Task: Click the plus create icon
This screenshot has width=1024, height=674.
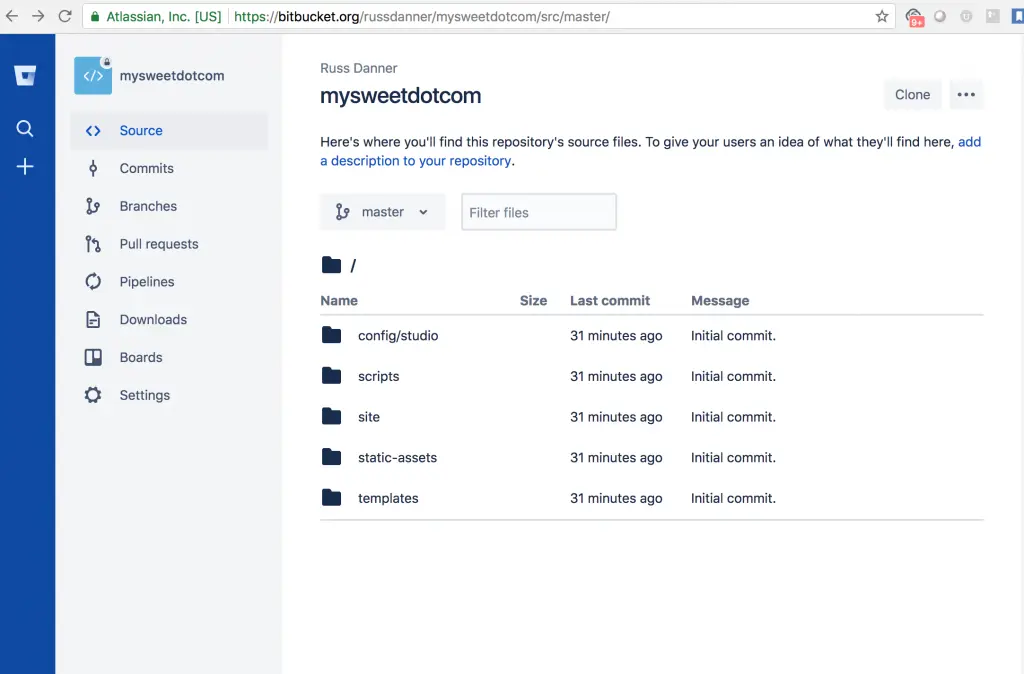Action: (x=25, y=167)
